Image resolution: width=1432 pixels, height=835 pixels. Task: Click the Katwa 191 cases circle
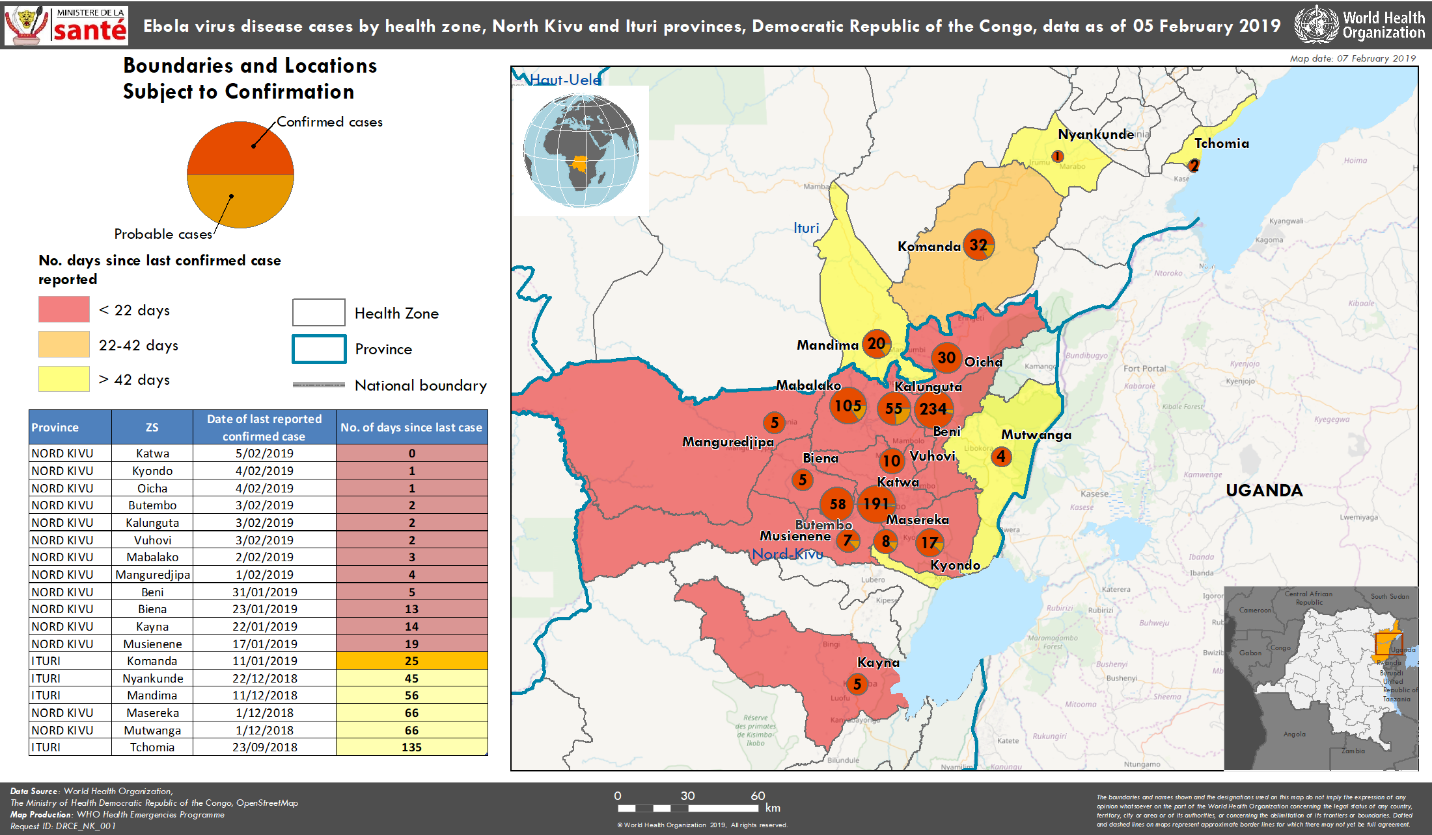(x=875, y=503)
